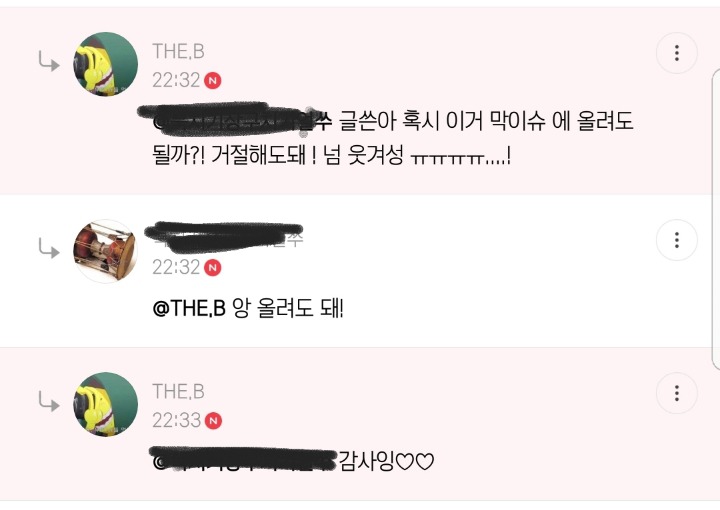Open THE.B profile picture on the top comment

(106, 64)
